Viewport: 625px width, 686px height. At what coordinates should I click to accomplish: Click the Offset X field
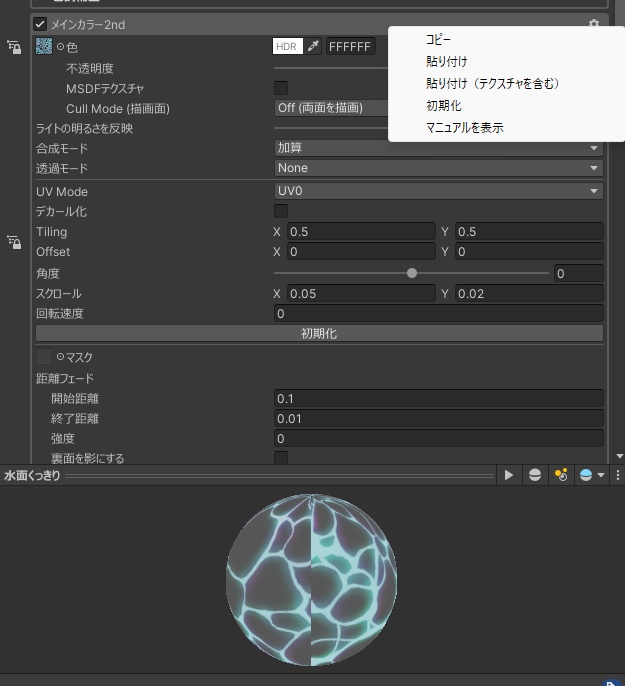tap(361, 251)
